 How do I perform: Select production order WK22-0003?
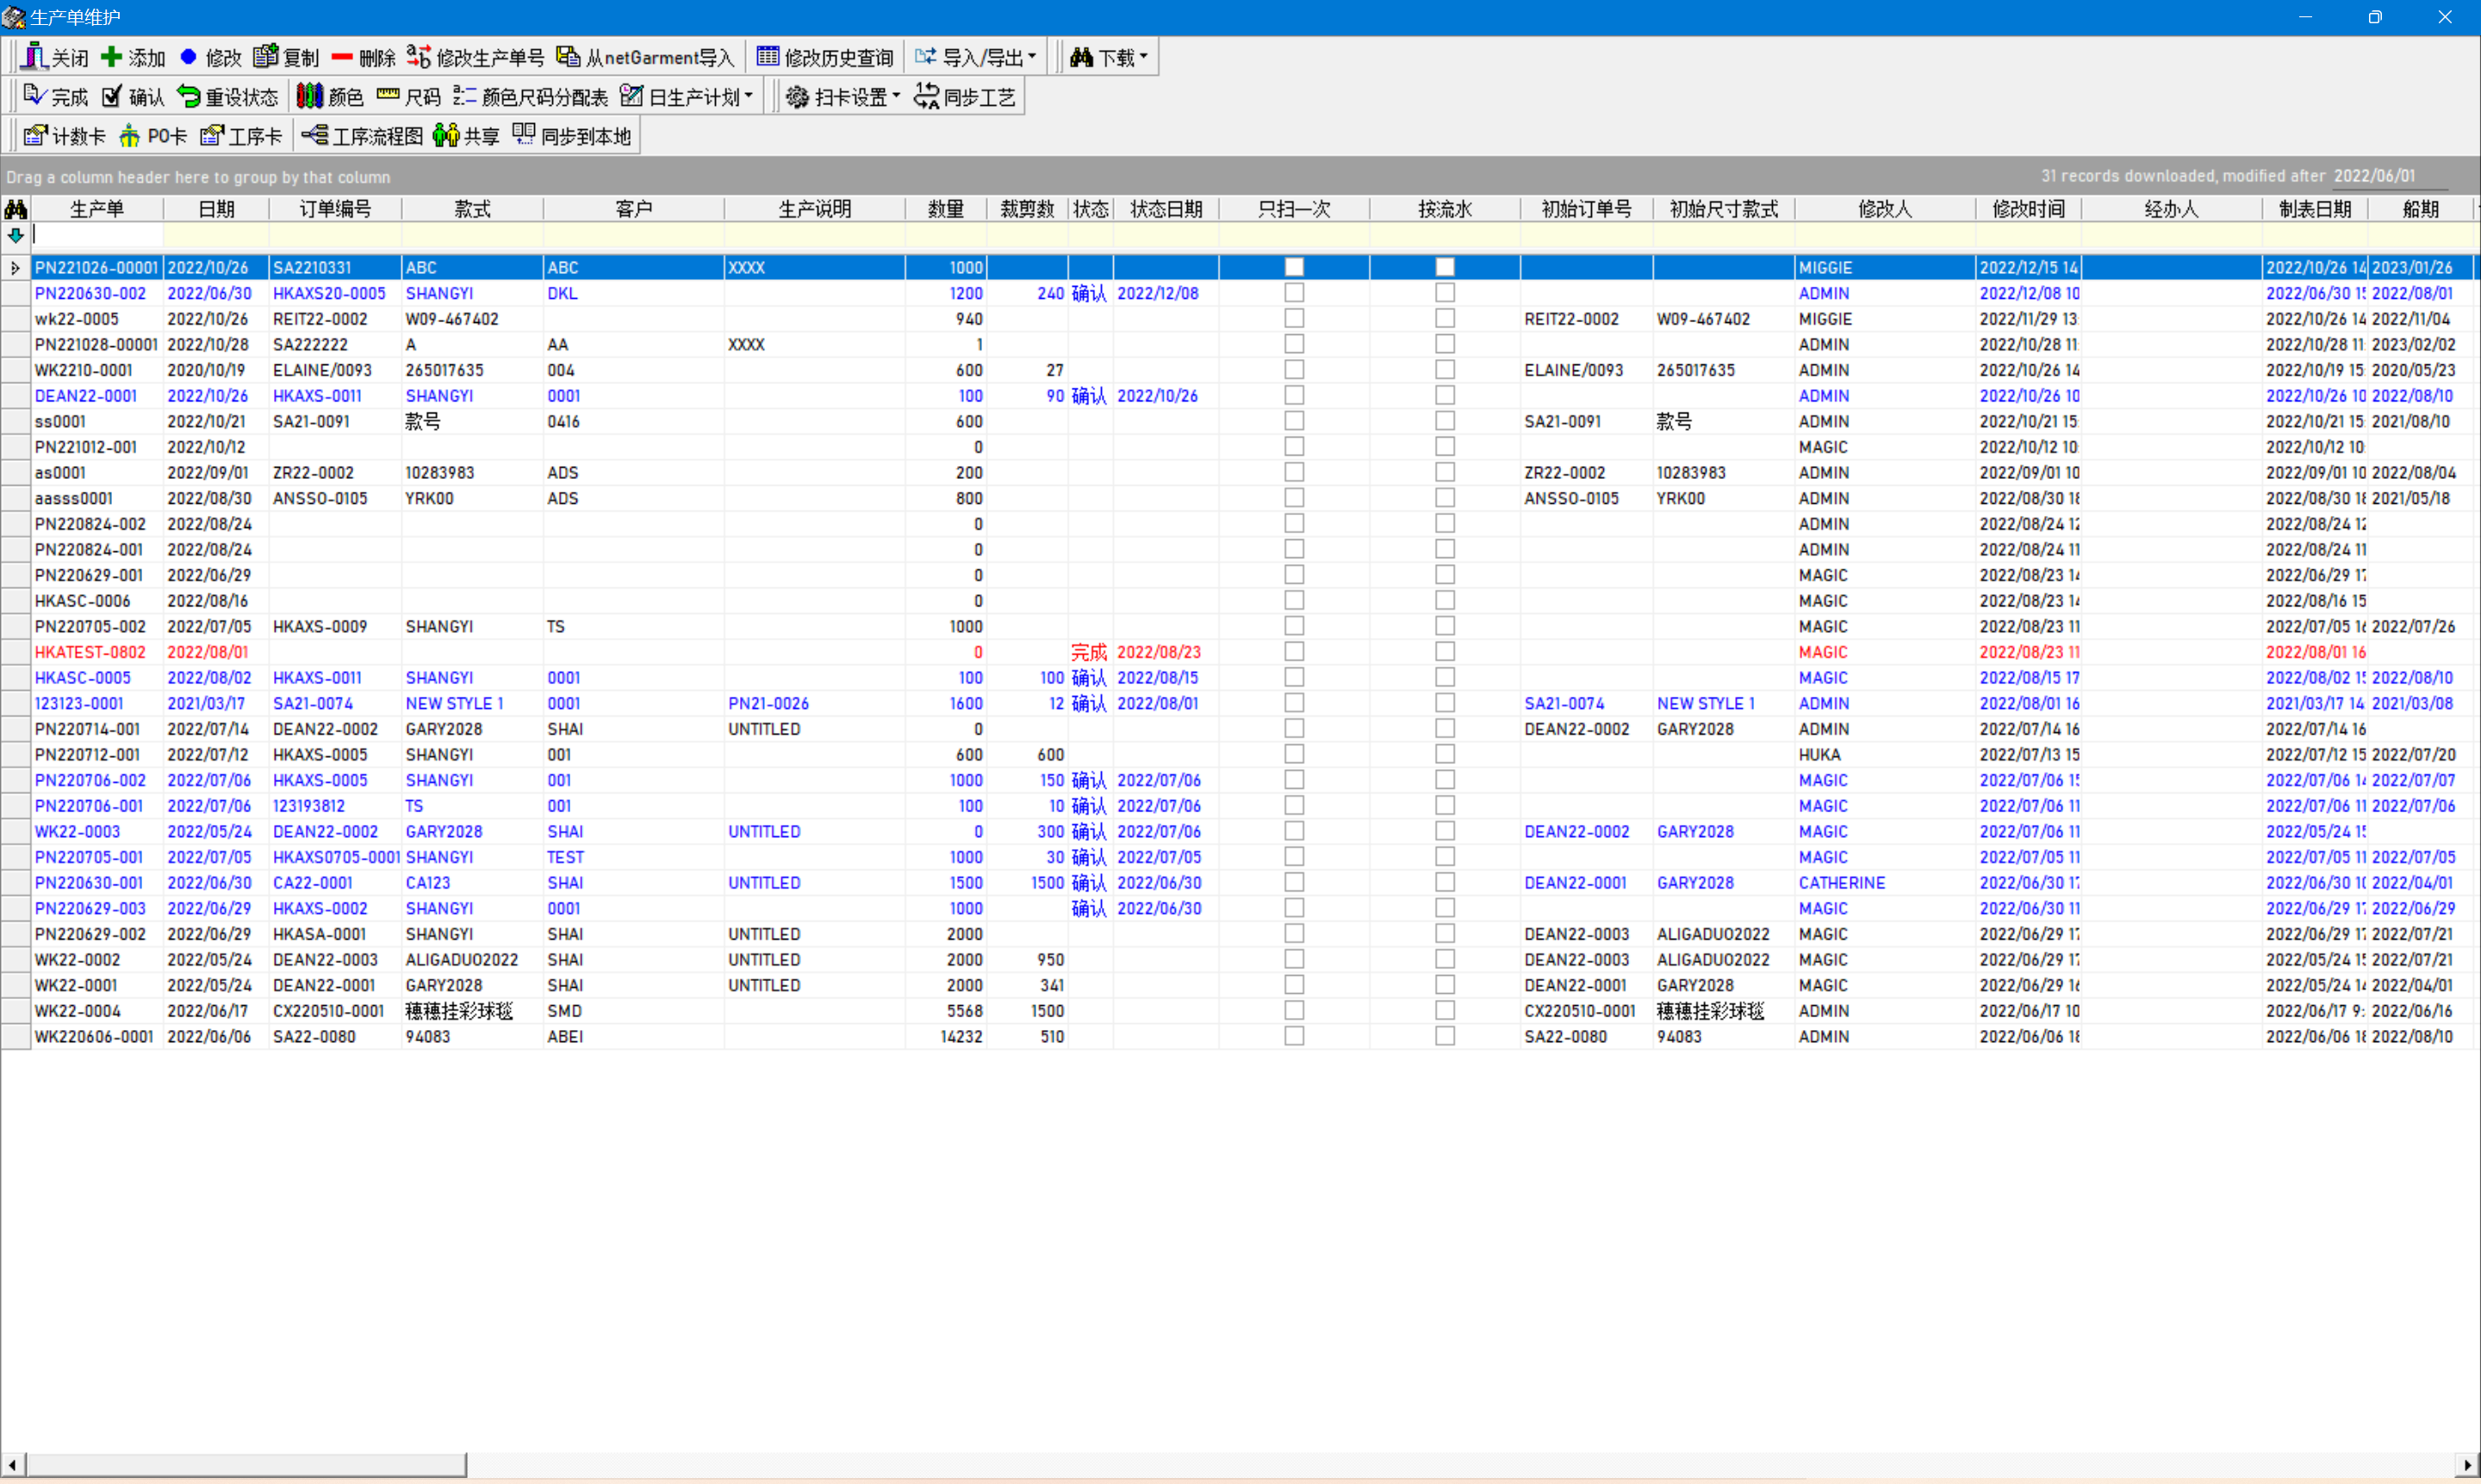[x=77, y=832]
